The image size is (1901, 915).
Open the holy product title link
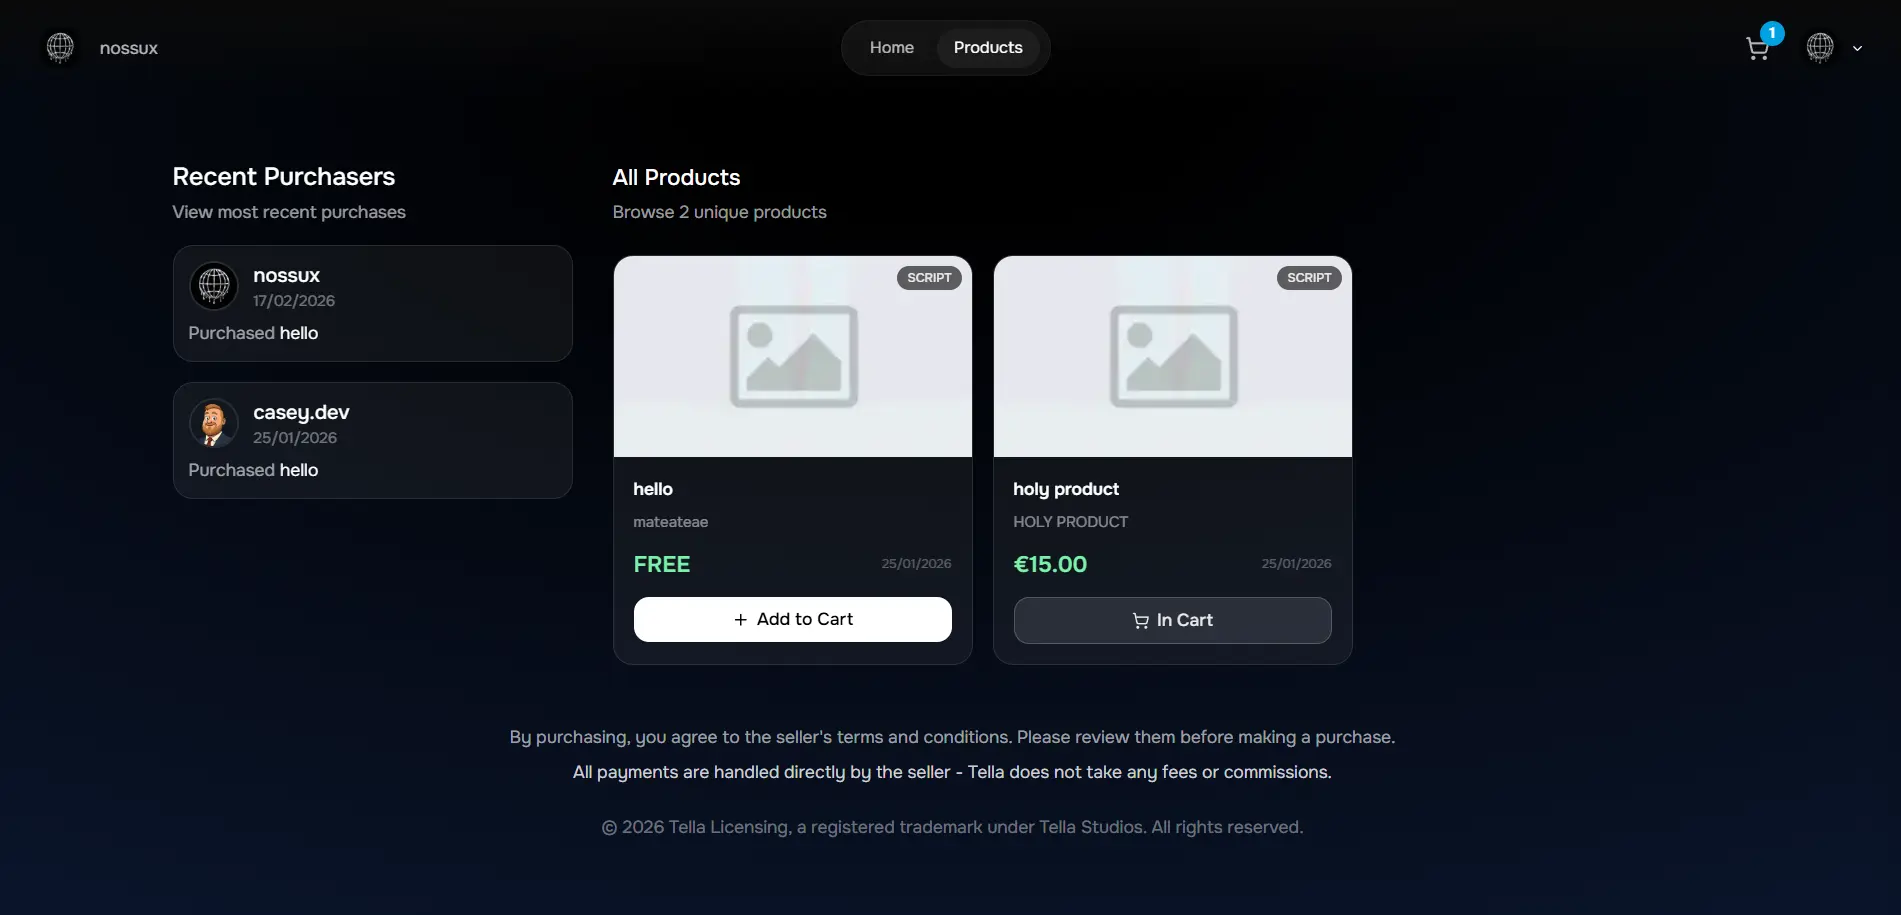click(x=1066, y=489)
